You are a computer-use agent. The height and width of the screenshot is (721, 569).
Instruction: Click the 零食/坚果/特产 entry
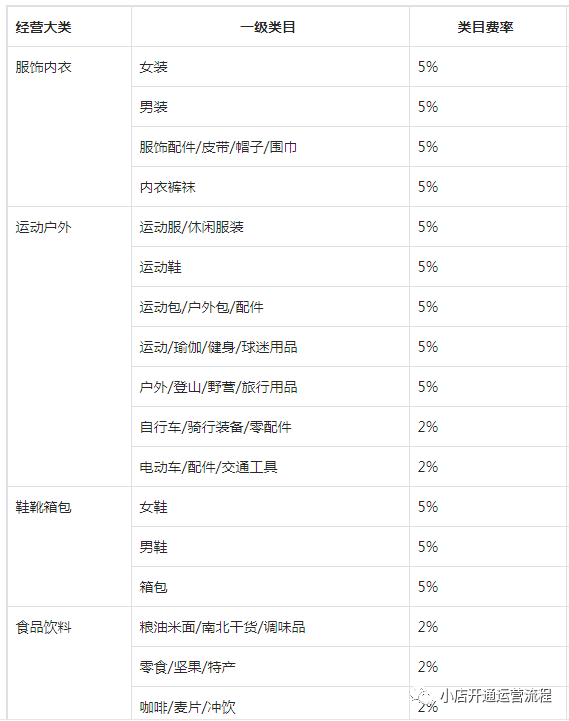[x=188, y=667]
